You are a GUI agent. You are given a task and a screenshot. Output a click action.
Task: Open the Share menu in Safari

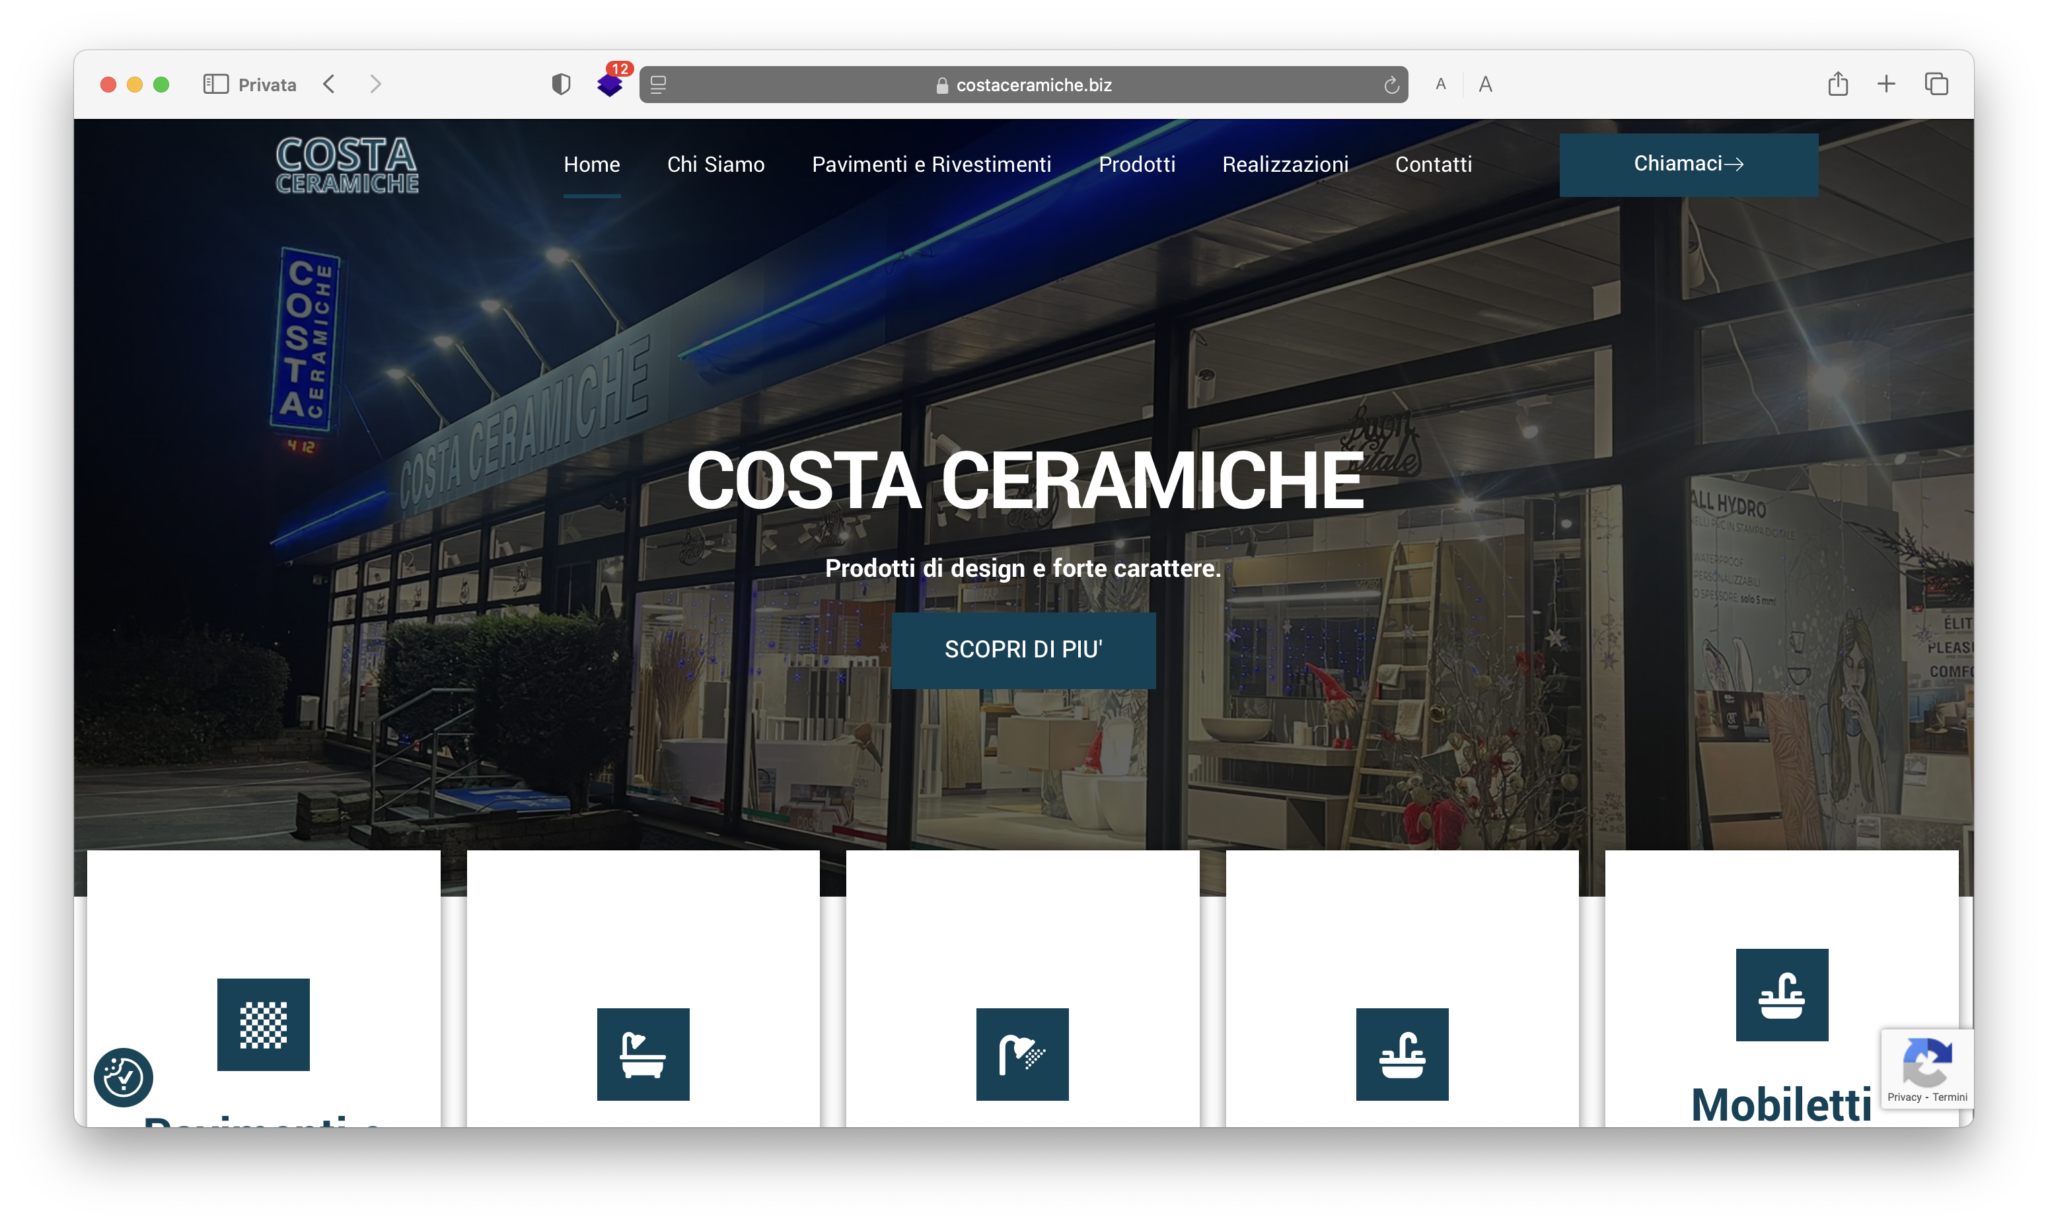(1838, 84)
